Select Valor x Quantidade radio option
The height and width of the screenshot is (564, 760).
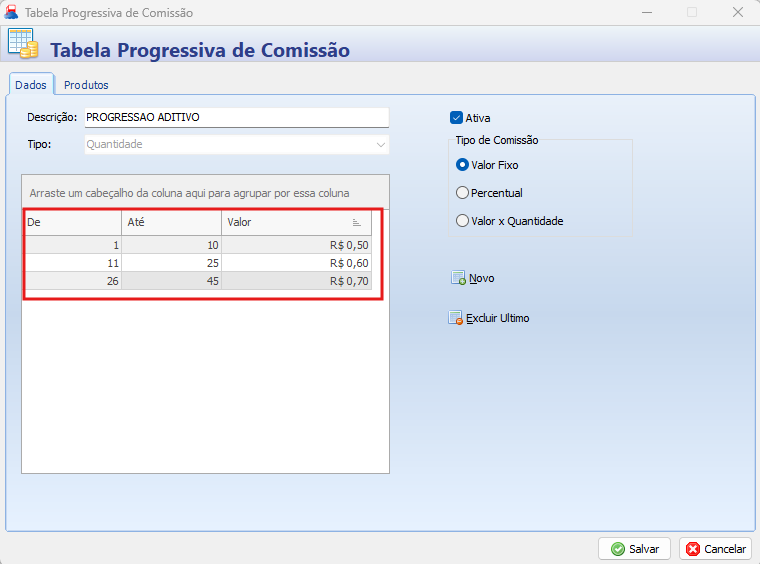pos(462,221)
